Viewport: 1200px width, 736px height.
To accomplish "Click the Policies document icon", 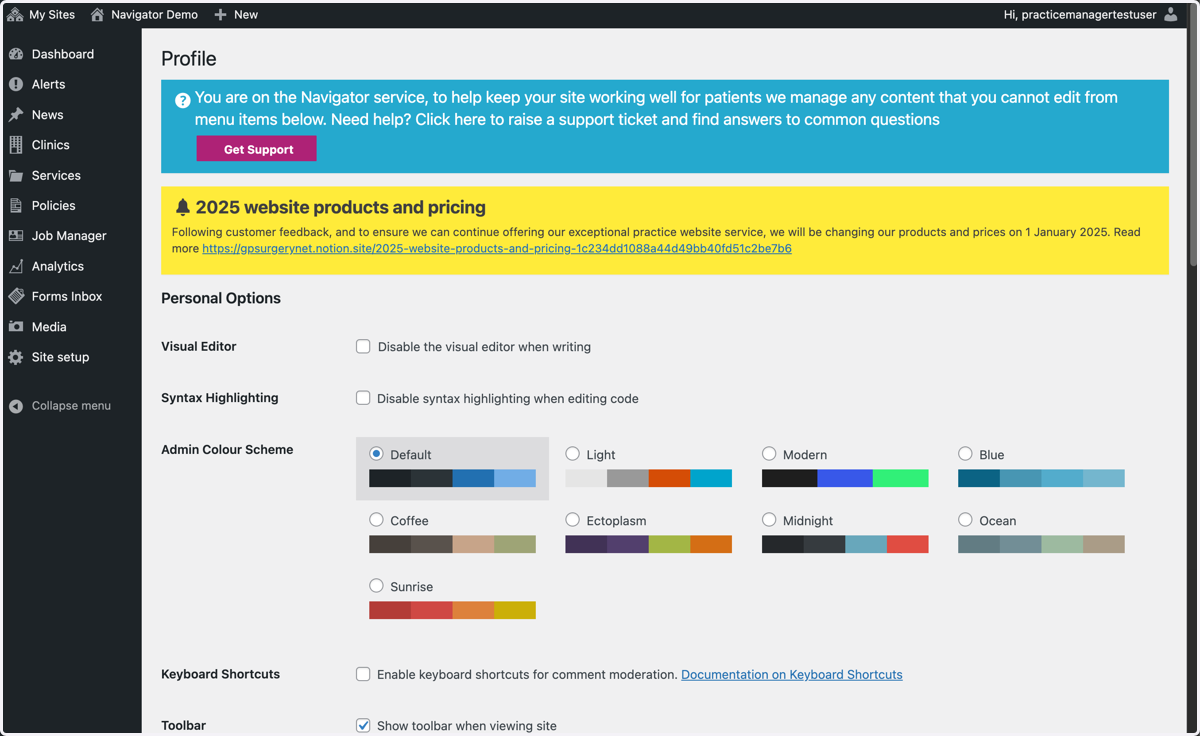I will click(x=16, y=205).
